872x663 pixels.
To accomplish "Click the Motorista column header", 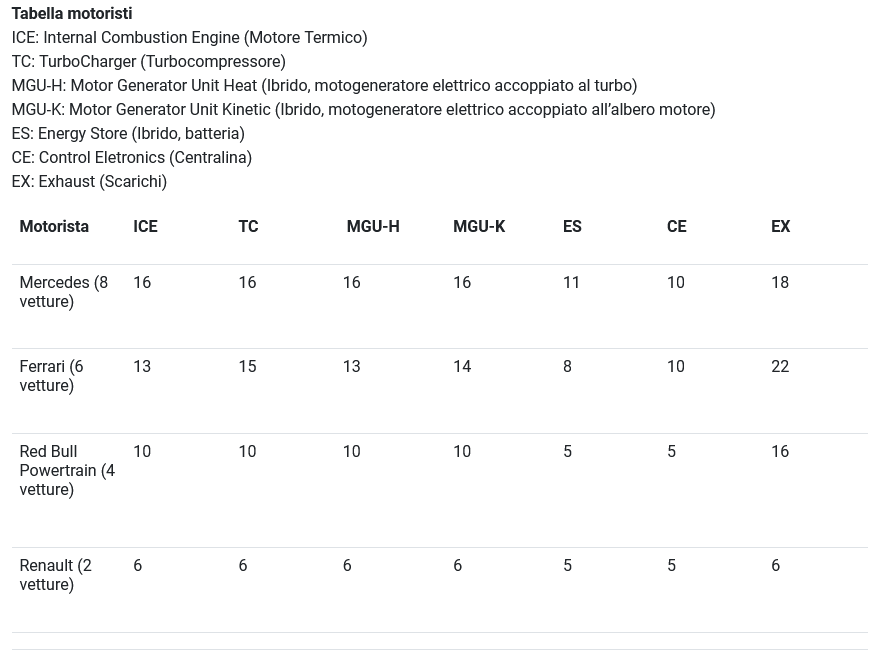I will 54,227.
